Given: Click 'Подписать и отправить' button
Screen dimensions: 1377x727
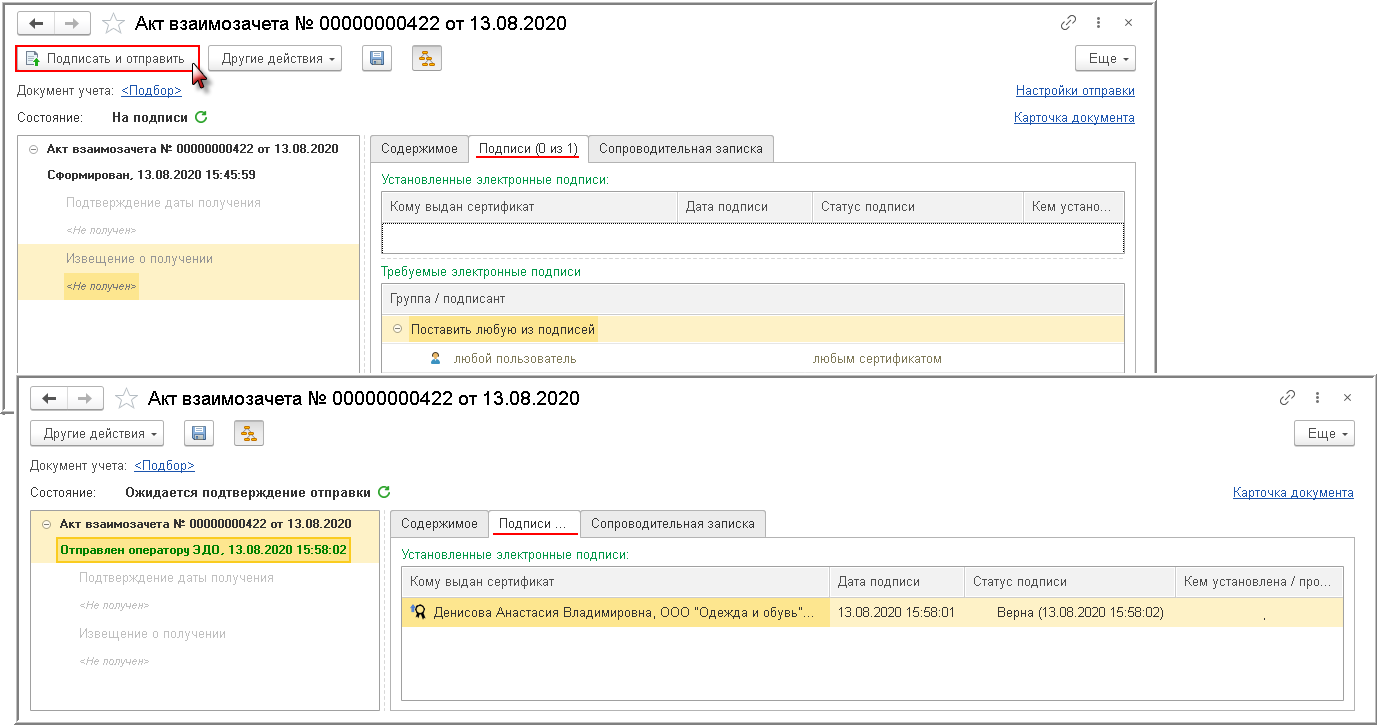Looking at the screenshot, I should [x=107, y=59].
